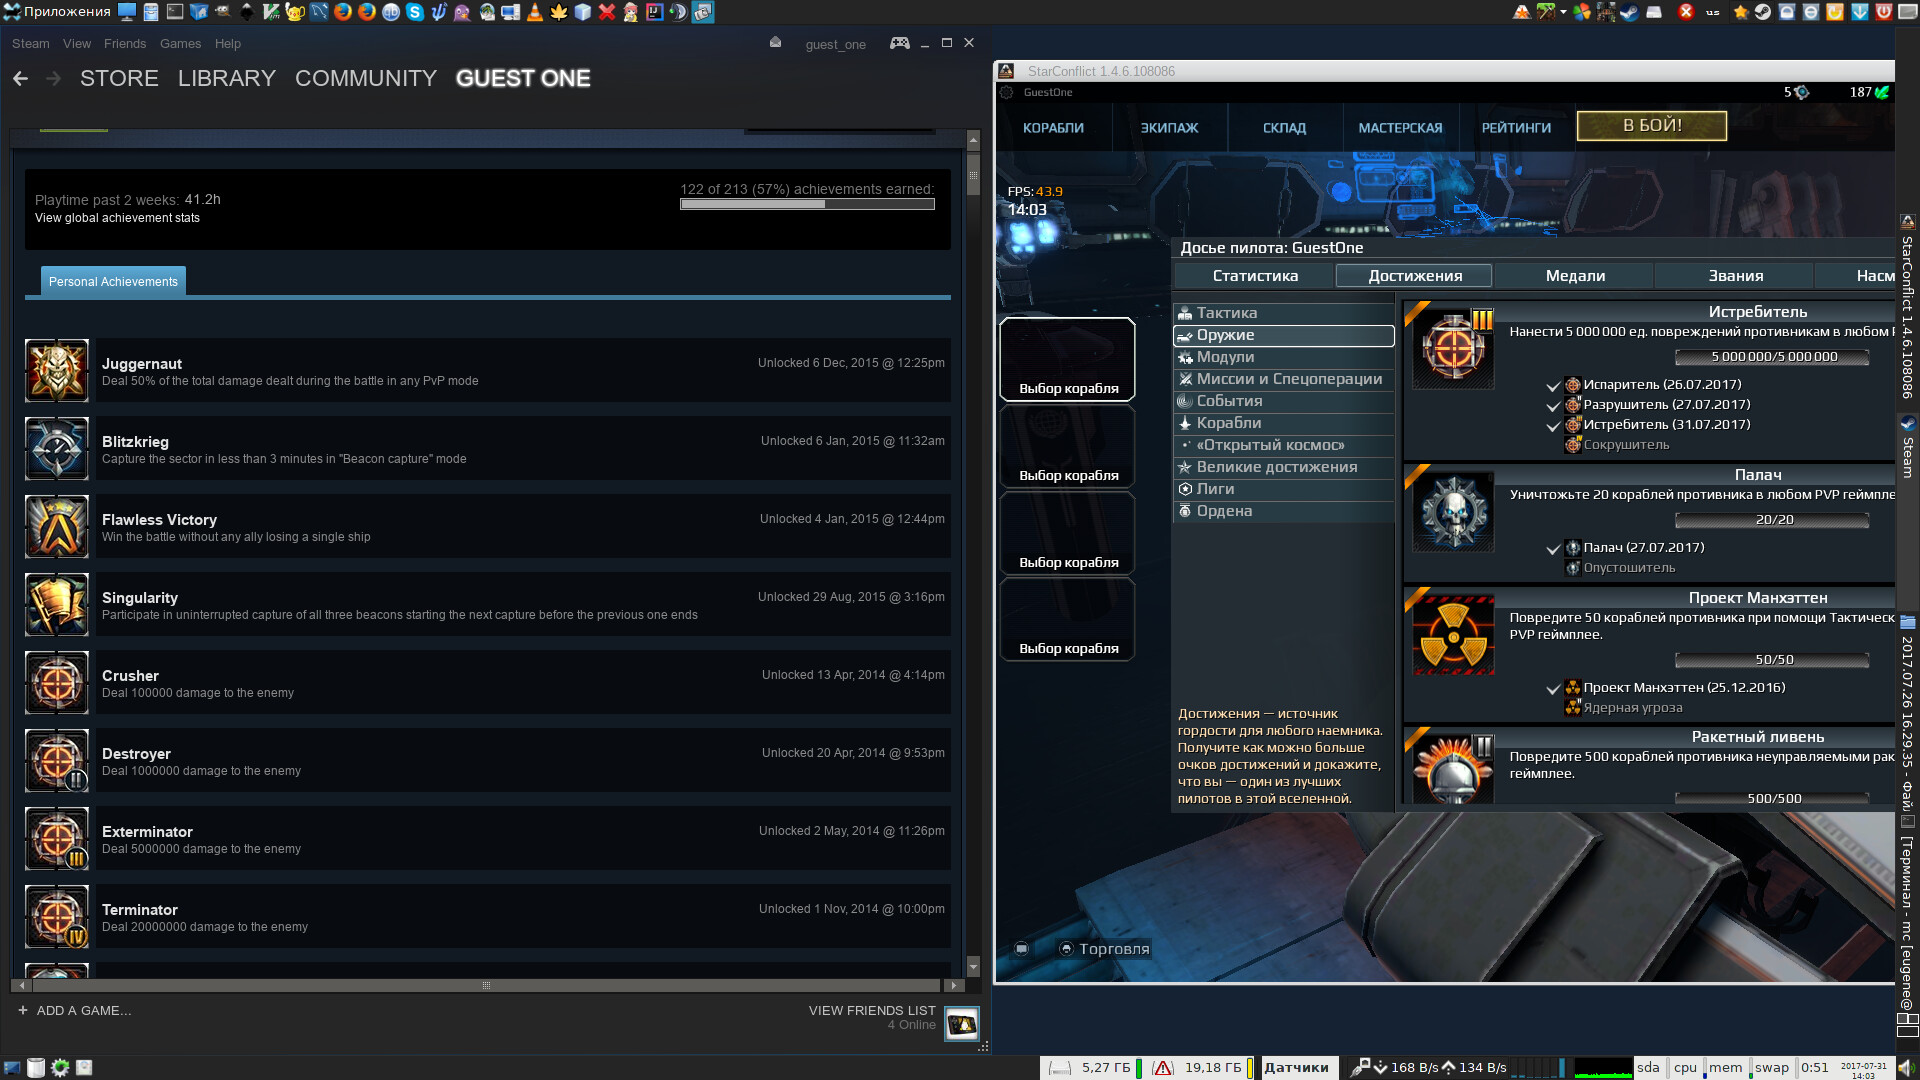Viewport: 1920px width, 1080px height.
Task: Select the Модули achievements category
Action: 1284,357
